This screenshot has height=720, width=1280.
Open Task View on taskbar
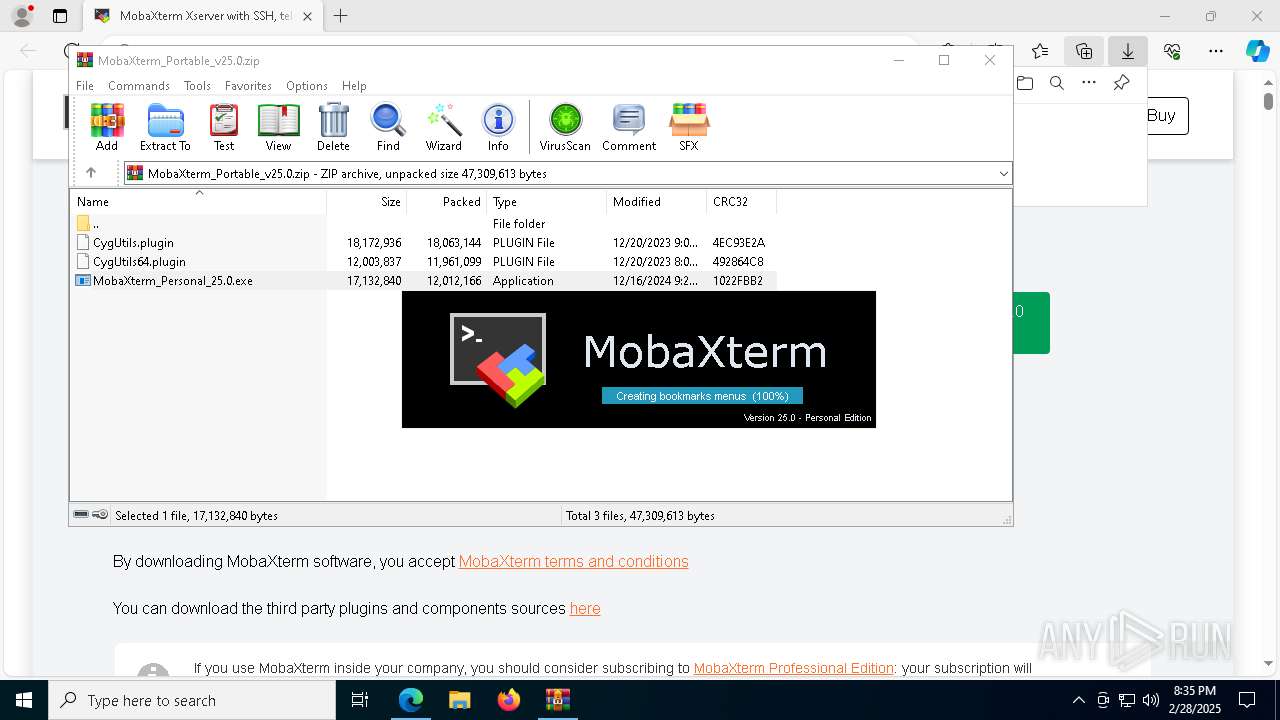click(x=360, y=700)
